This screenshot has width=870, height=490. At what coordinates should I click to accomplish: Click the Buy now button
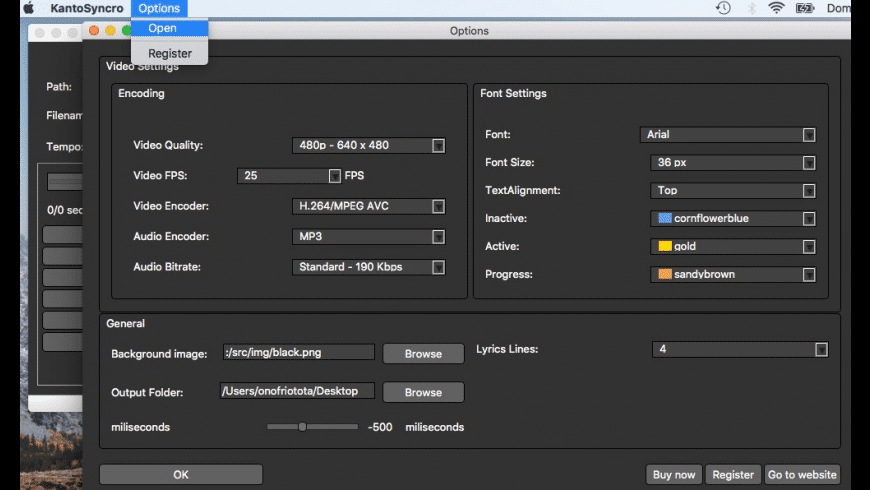pyautogui.click(x=674, y=474)
